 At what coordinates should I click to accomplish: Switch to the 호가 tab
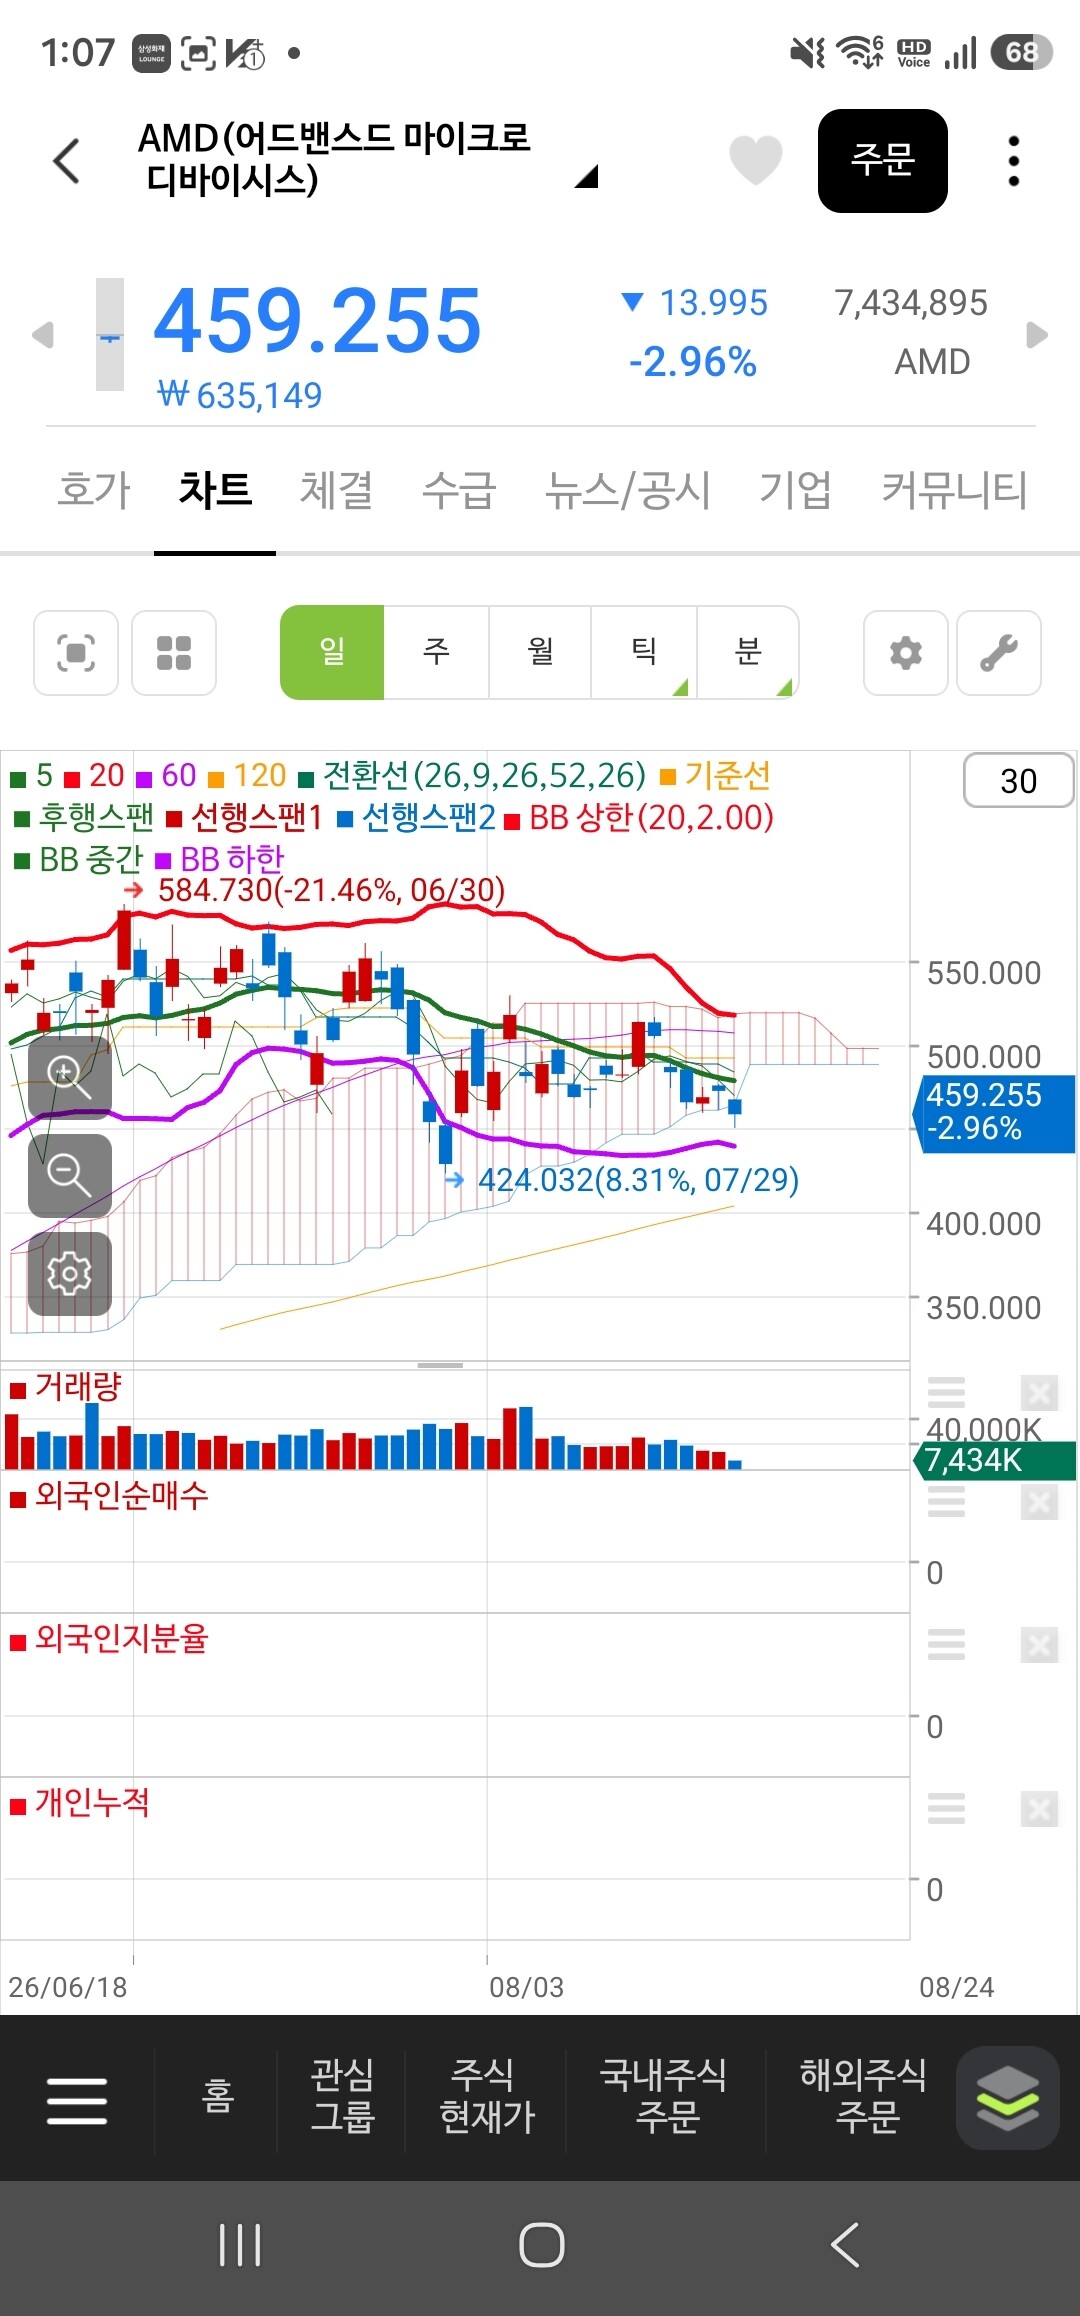pyautogui.click(x=94, y=490)
